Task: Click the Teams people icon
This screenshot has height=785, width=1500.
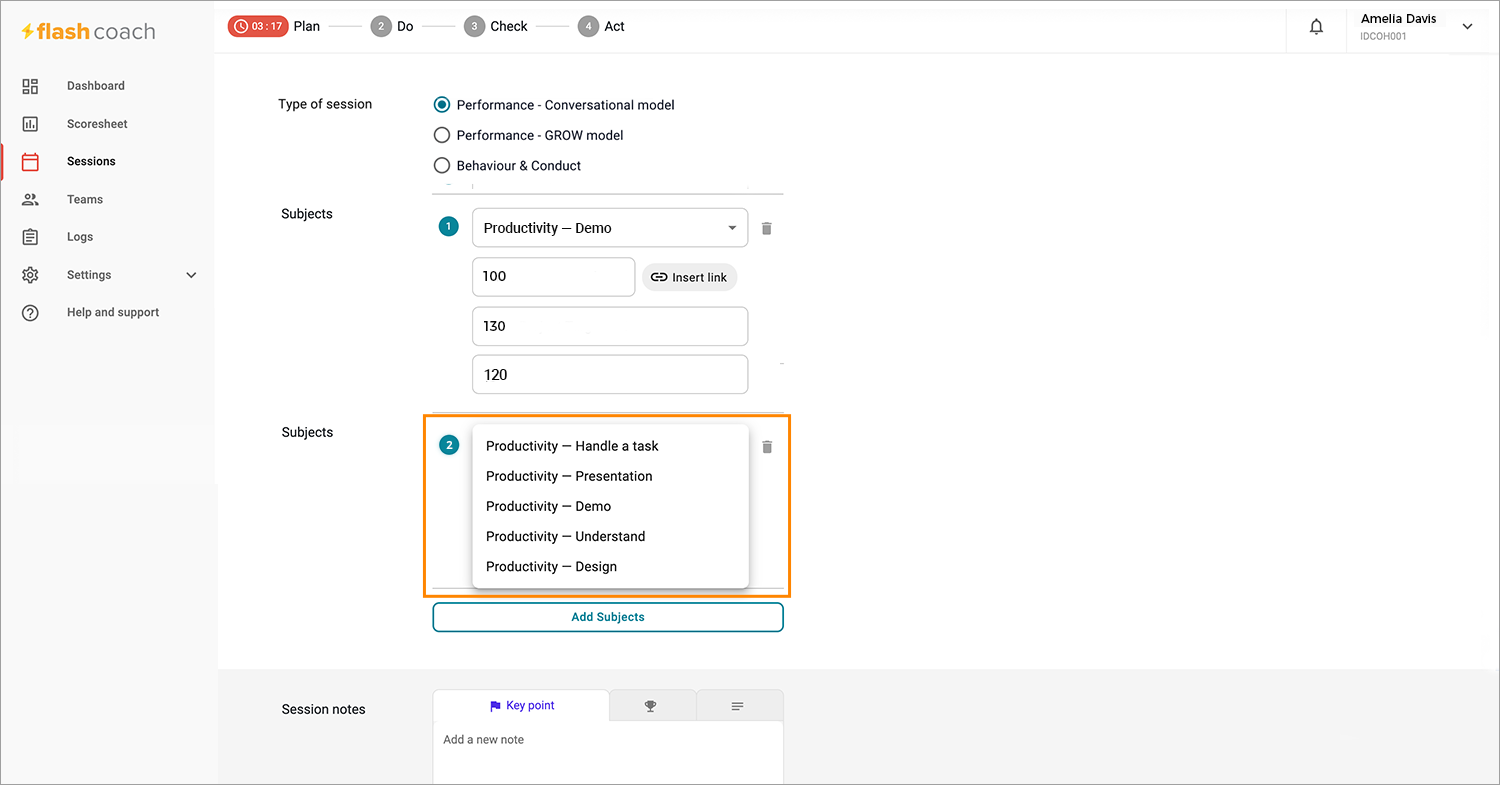Action: [30, 199]
